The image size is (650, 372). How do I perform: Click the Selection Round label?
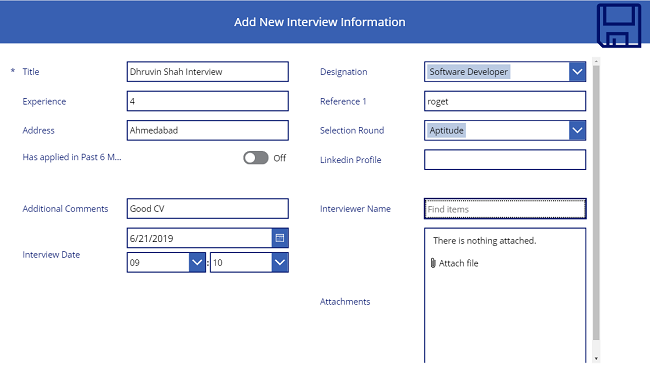click(x=352, y=130)
